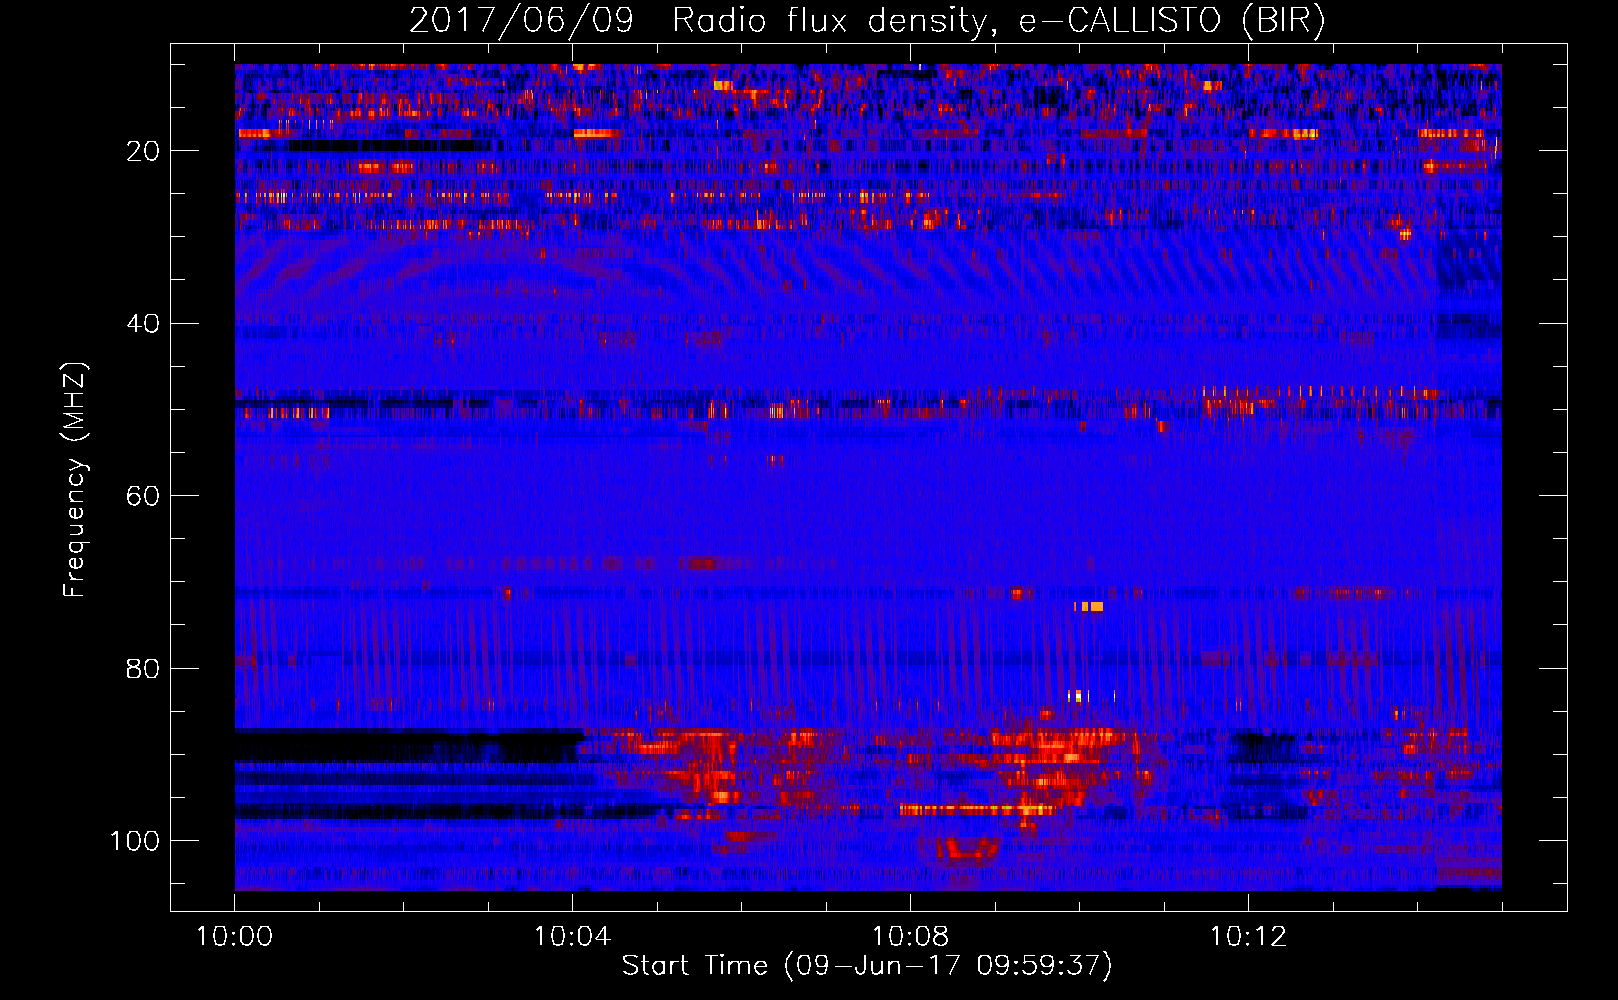Click the 10:00 time tick label
The height and width of the screenshot is (1000, 1618).
coord(234,937)
